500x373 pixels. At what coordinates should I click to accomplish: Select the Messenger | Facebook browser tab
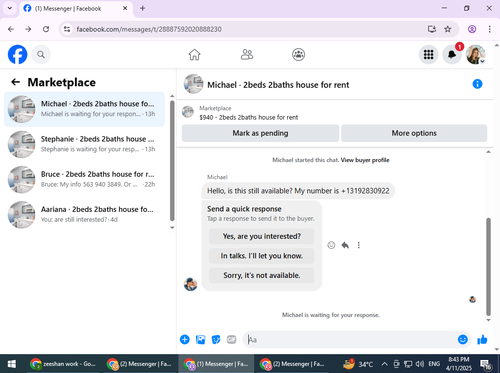tap(76, 9)
